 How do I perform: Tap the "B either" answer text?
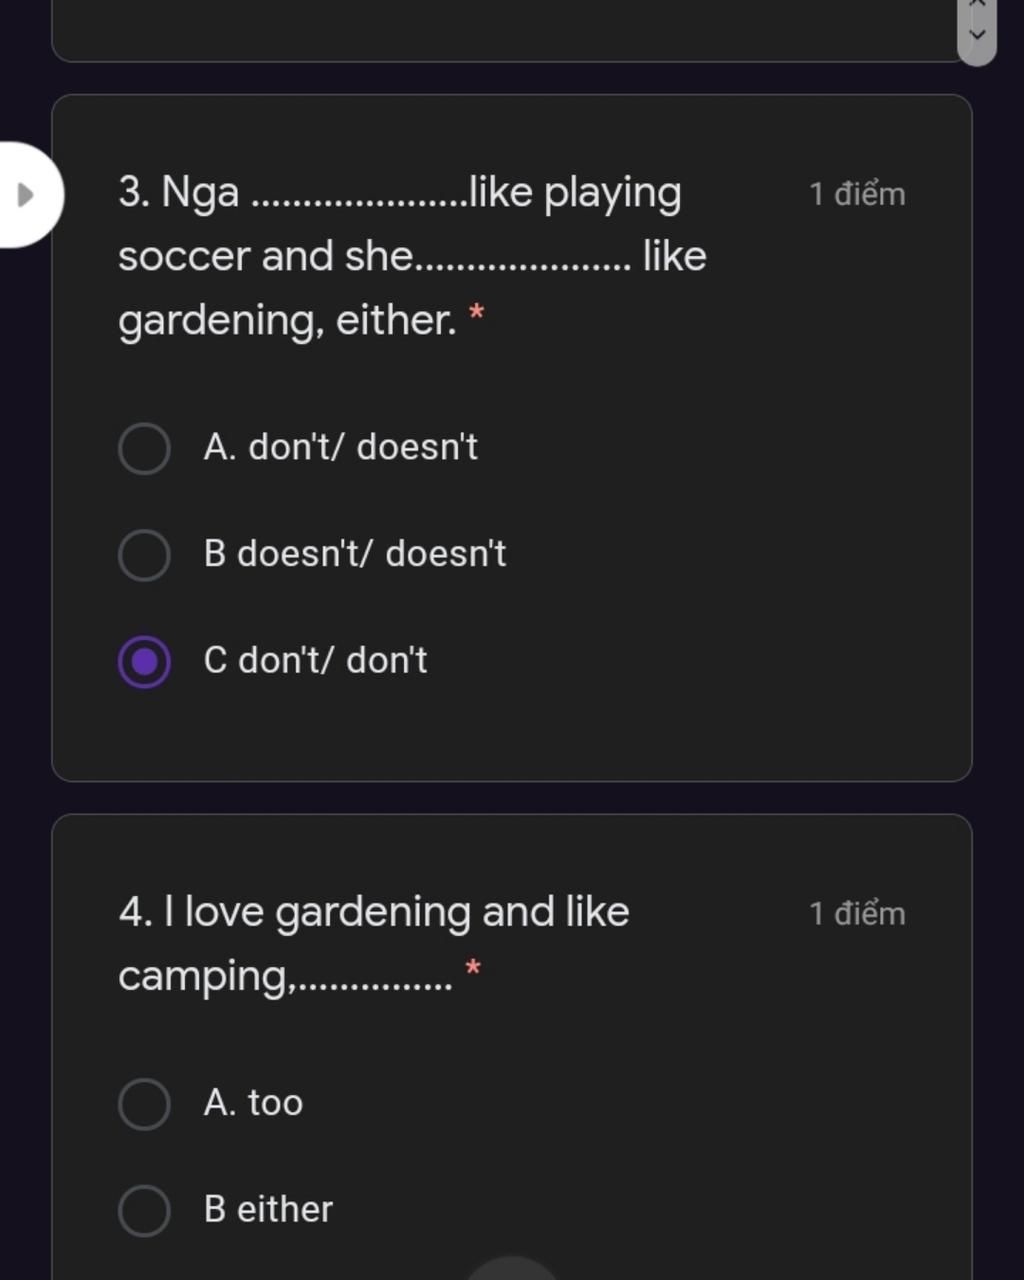[x=268, y=1210]
